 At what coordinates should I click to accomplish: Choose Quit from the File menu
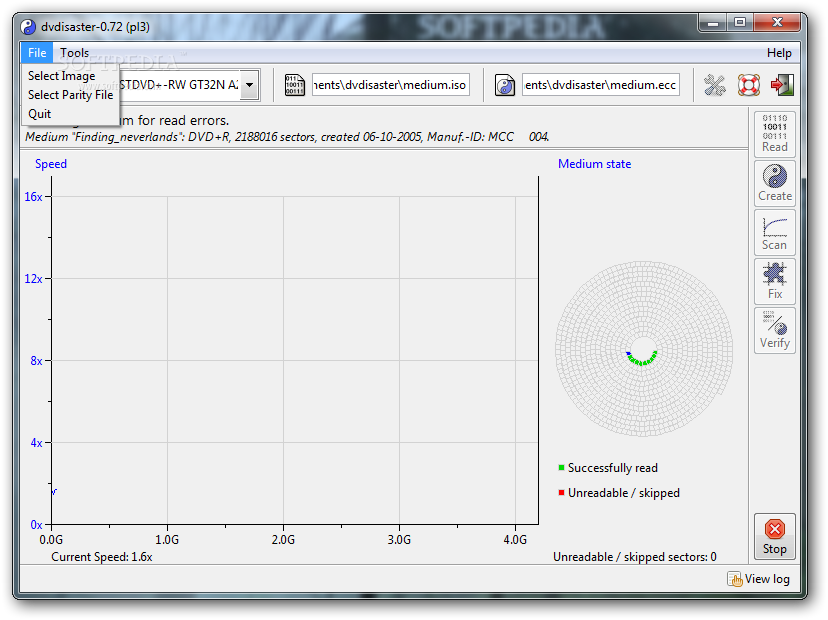40,114
